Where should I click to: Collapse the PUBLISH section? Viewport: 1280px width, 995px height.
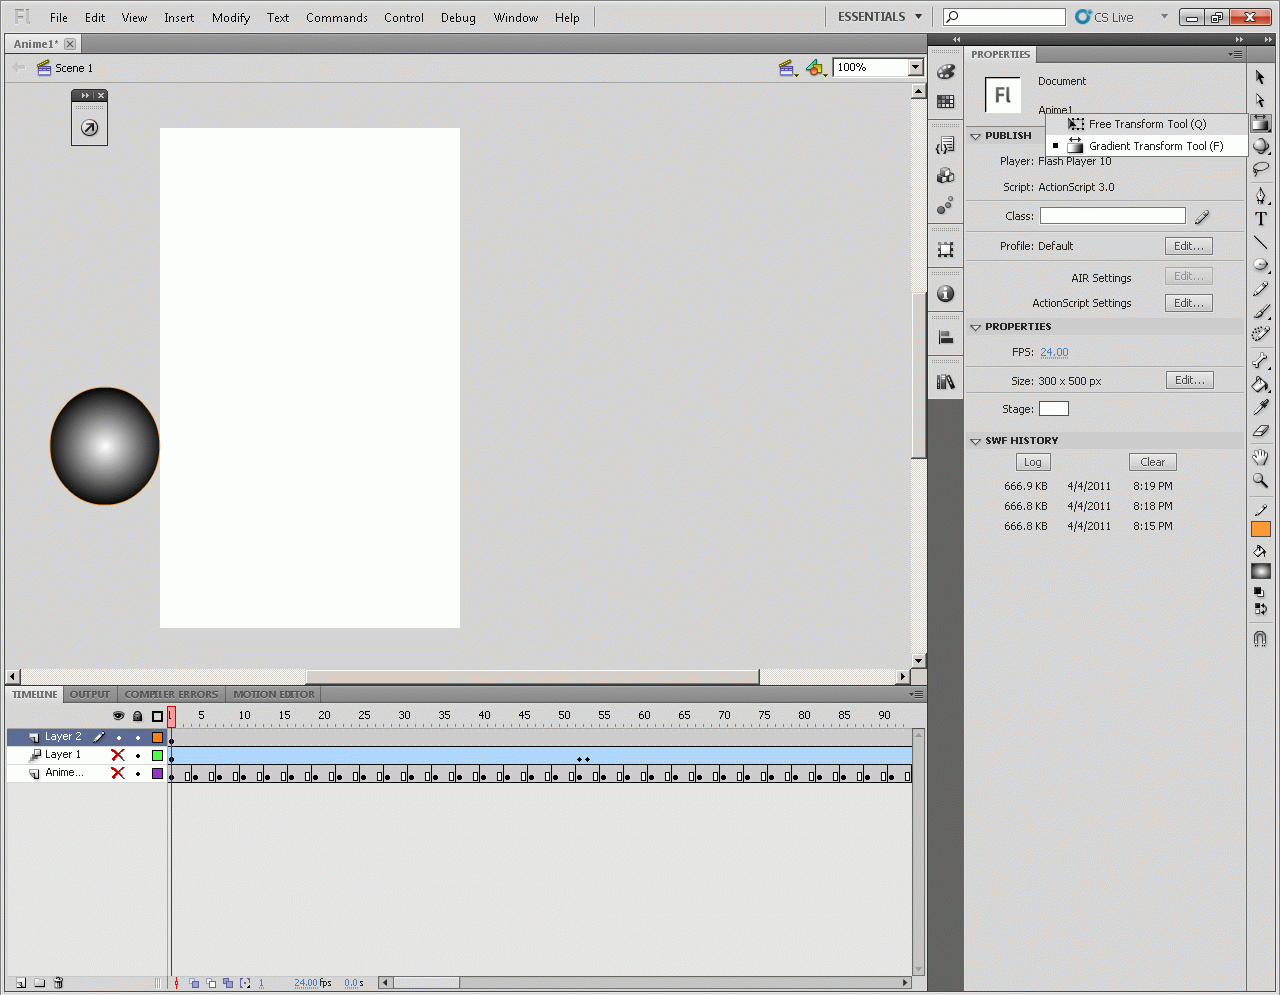point(976,136)
